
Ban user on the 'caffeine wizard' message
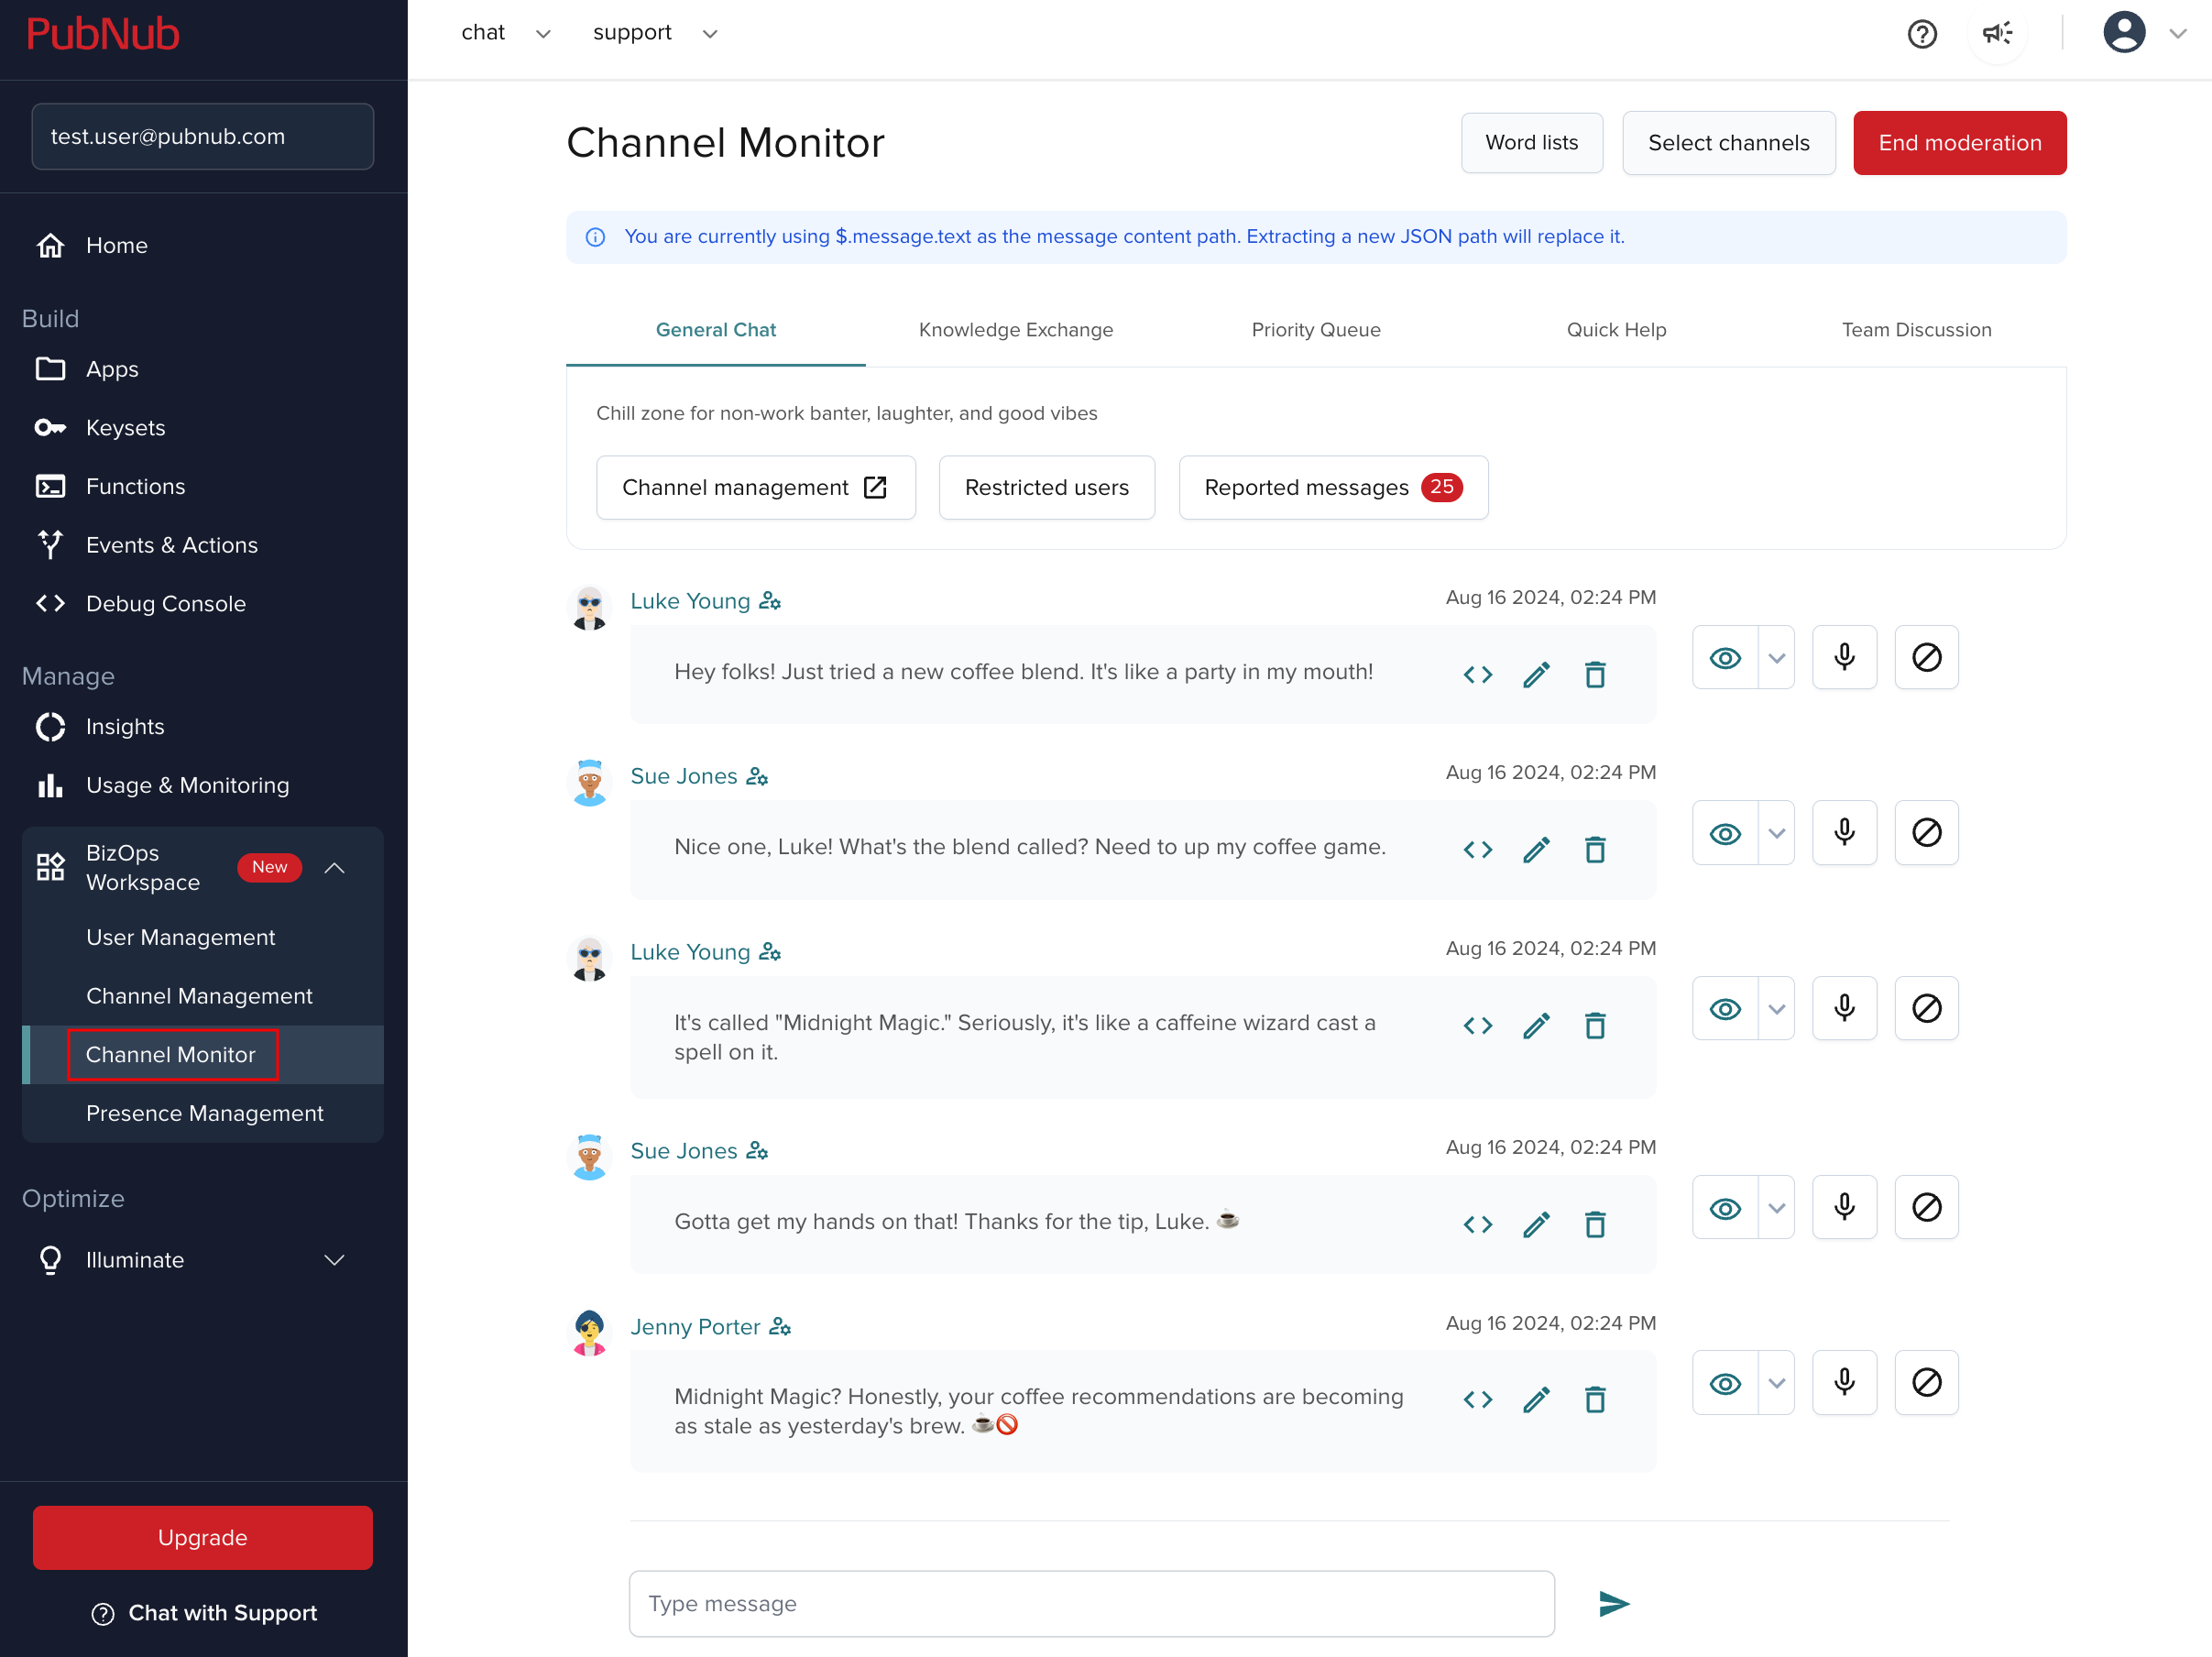tap(1926, 1008)
